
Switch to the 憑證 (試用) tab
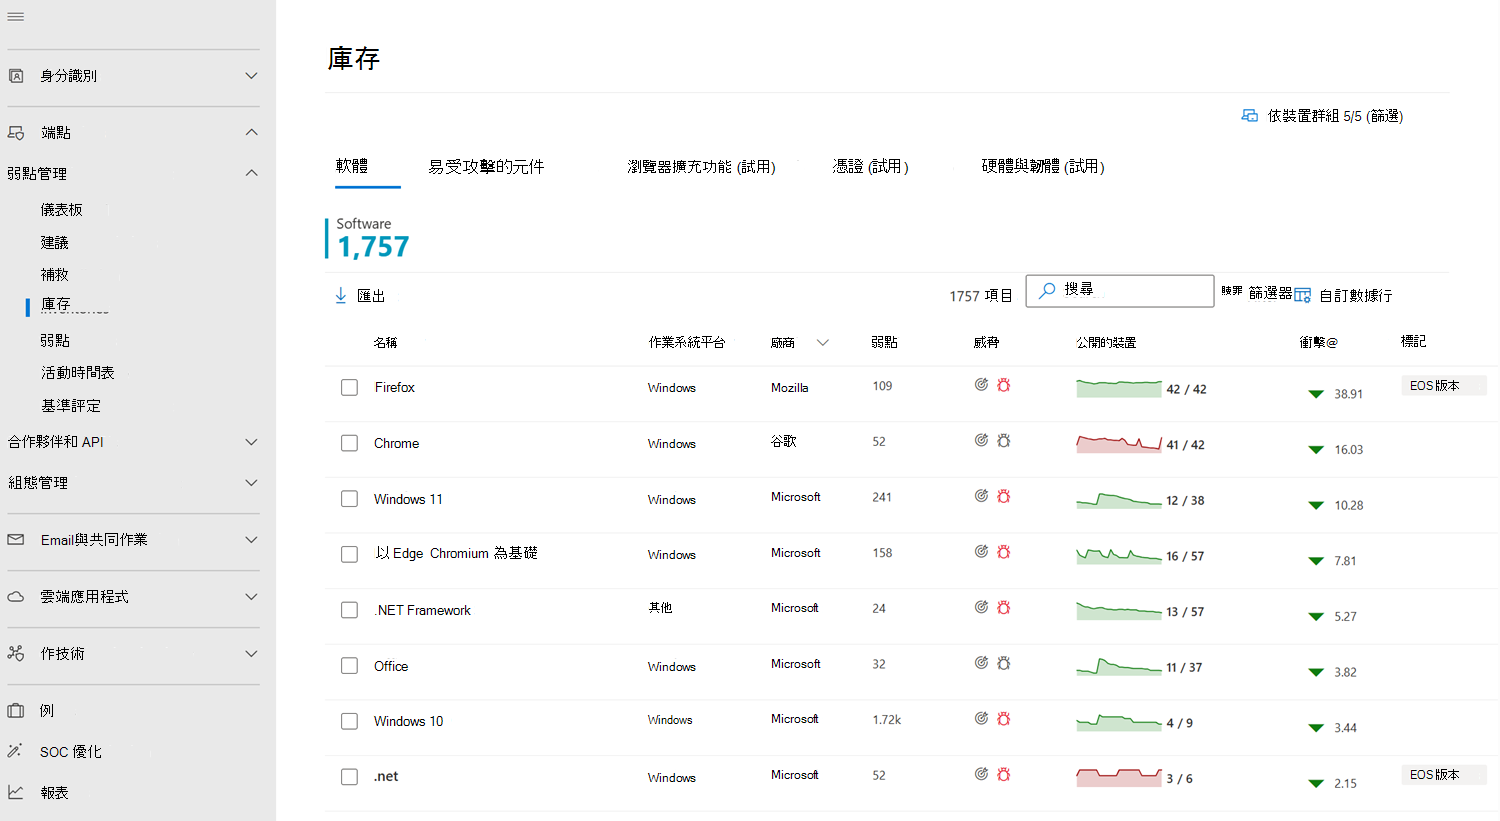(870, 166)
